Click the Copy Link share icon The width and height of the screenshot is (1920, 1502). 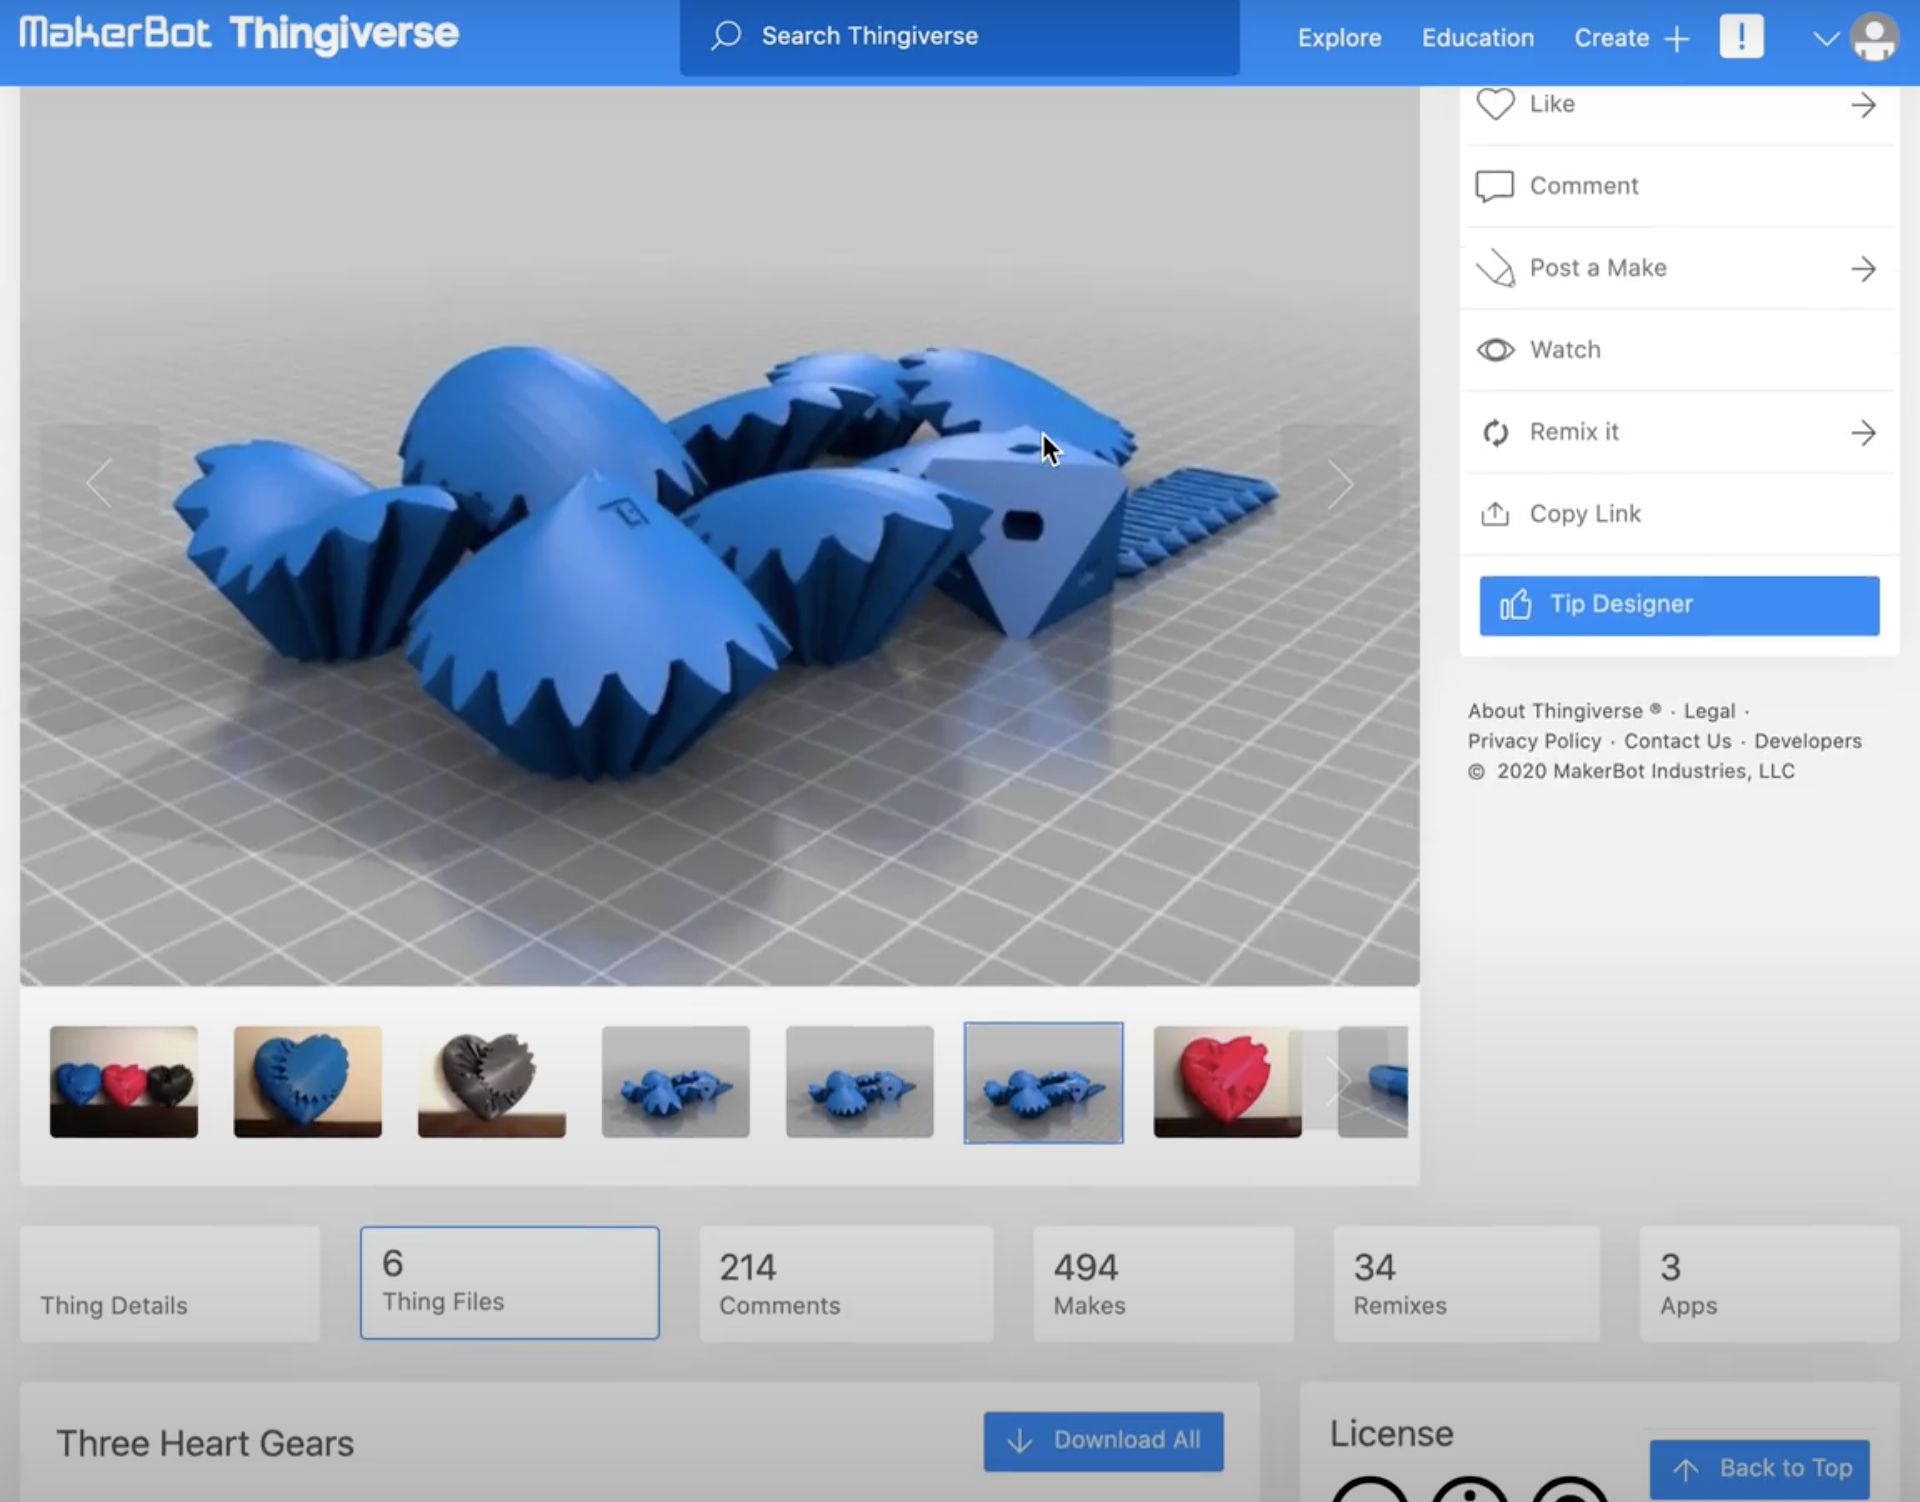[x=1495, y=514]
